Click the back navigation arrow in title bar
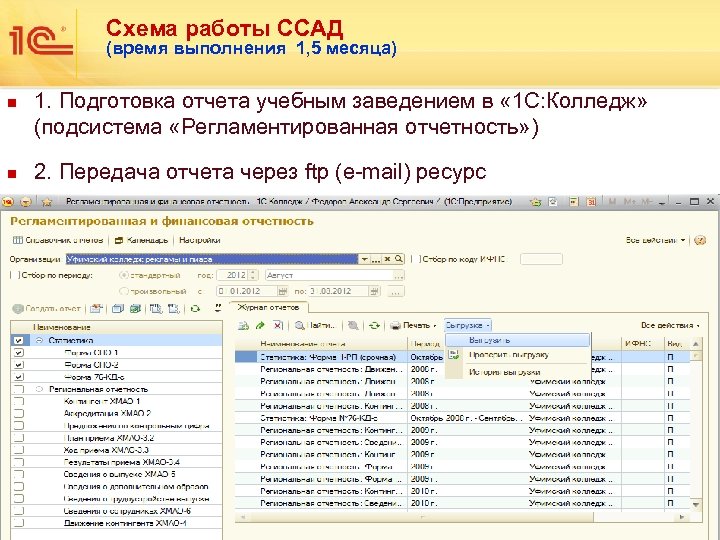Image resolution: width=720 pixels, height=540 pixels. click(26, 202)
